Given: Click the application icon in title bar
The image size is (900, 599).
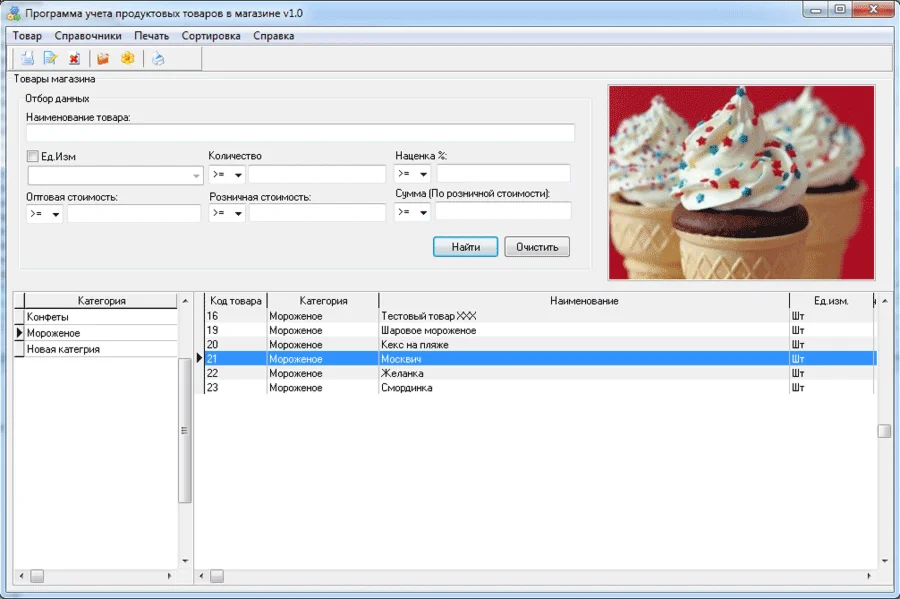Looking at the screenshot, I should point(13,13).
